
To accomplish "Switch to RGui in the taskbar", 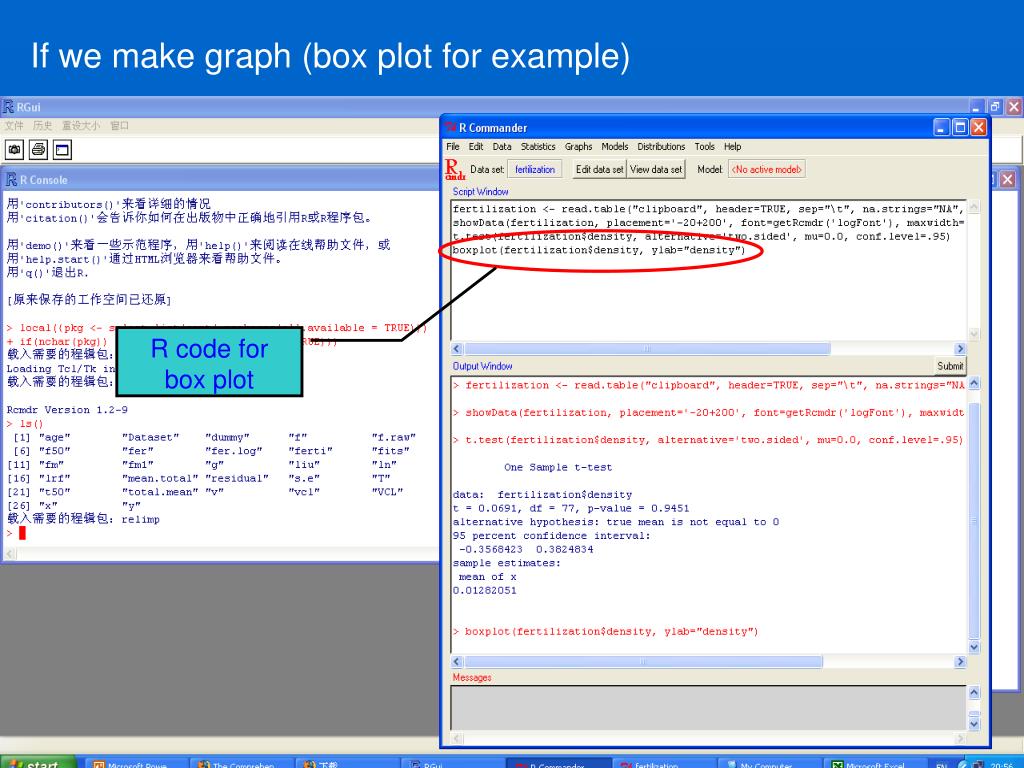I will tap(451, 763).
